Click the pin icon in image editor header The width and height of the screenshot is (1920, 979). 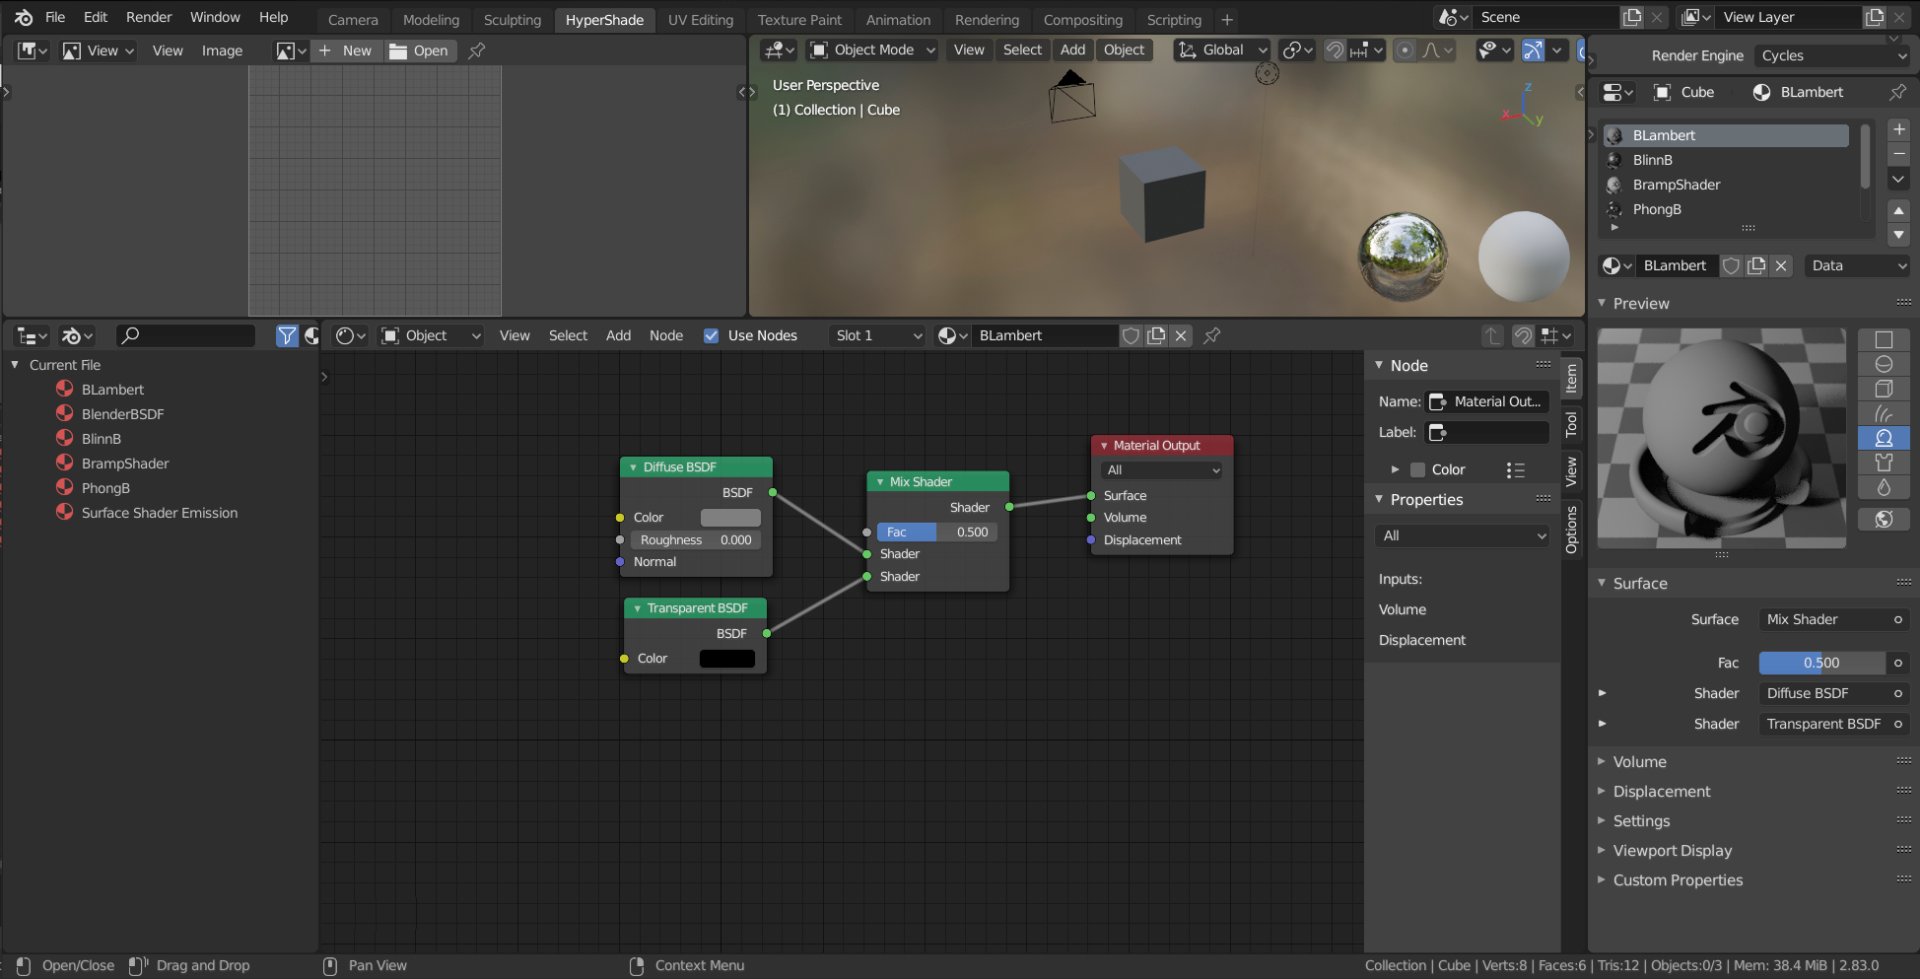point(477,51)
